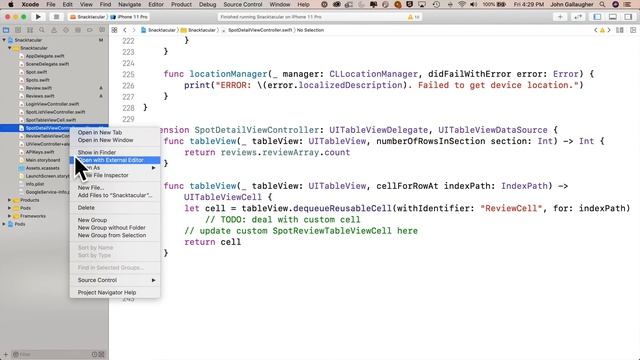Show the Source Control navigator
The image size is (640, 360).
[18, 30]
